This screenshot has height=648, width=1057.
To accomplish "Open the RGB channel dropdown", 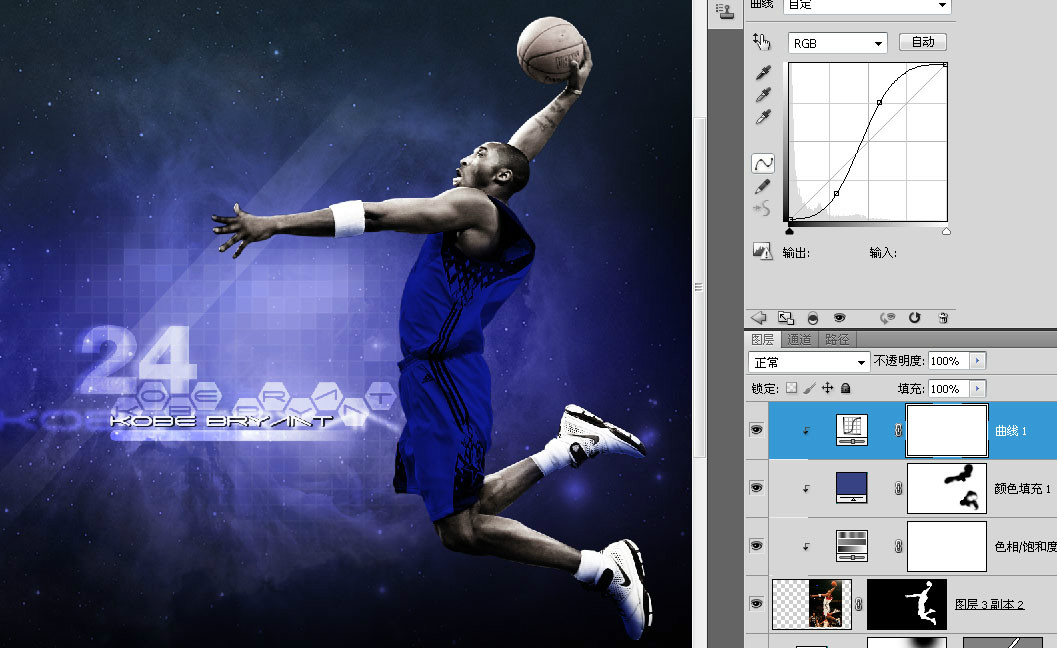I will point(837,43).
